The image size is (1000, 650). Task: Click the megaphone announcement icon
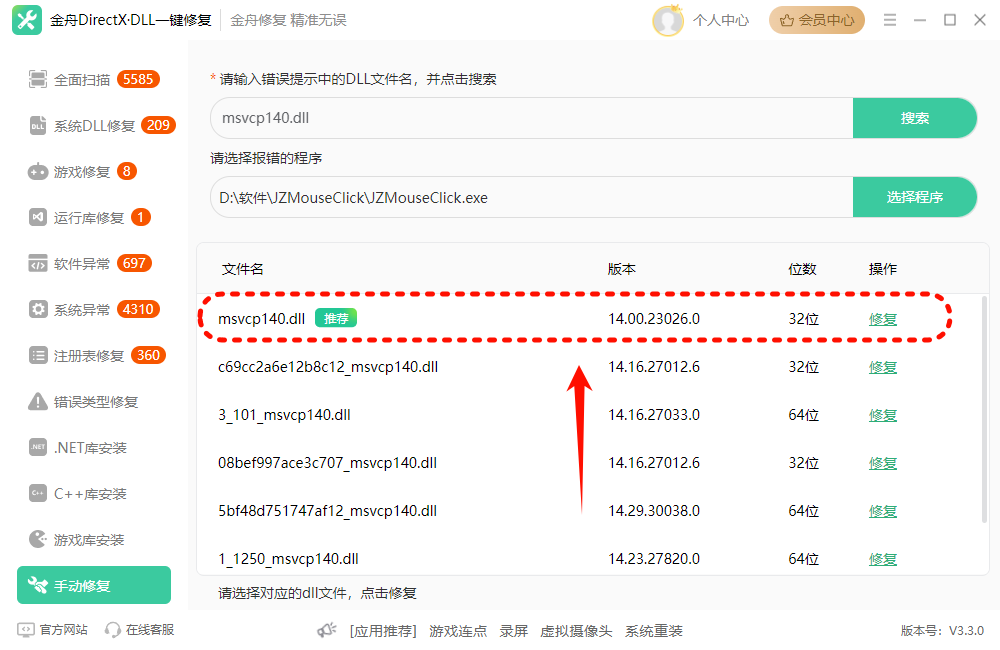pyautogui.click(x=327, y=630)
